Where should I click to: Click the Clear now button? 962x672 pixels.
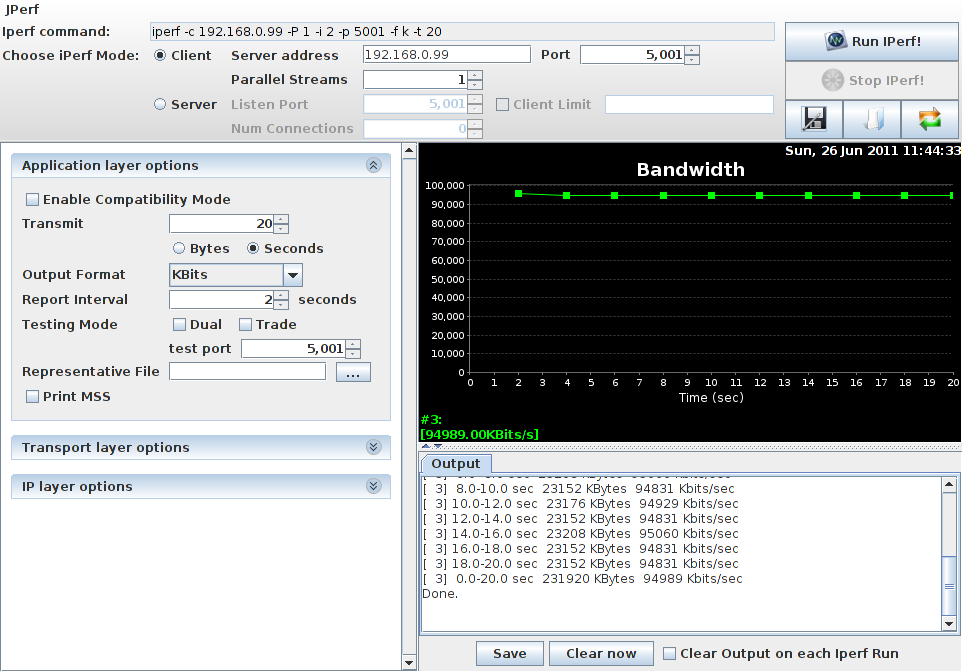(601, 652)
